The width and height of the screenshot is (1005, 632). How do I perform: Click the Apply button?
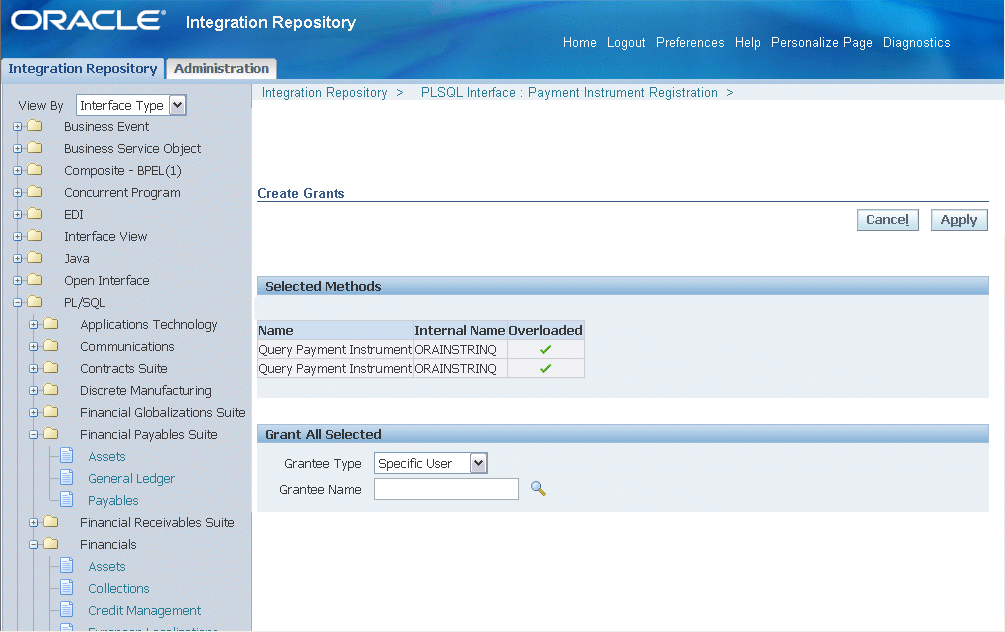(959, 220)
